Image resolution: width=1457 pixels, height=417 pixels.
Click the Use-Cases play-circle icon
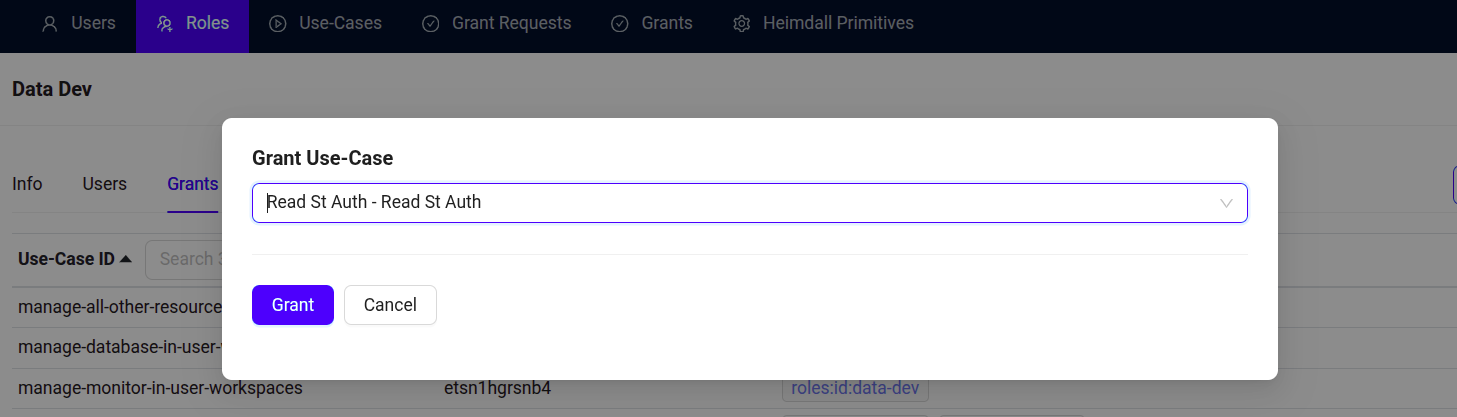pos(278,23)
